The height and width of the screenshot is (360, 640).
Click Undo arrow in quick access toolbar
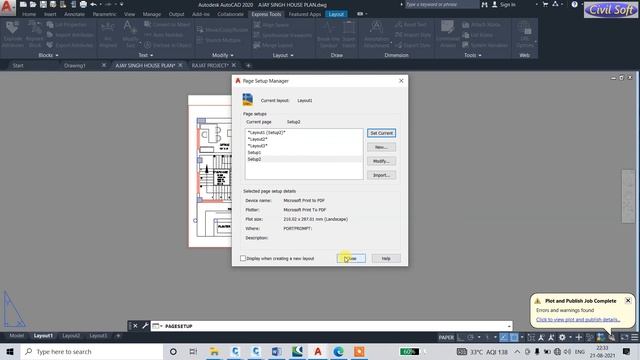click(93, 4)
